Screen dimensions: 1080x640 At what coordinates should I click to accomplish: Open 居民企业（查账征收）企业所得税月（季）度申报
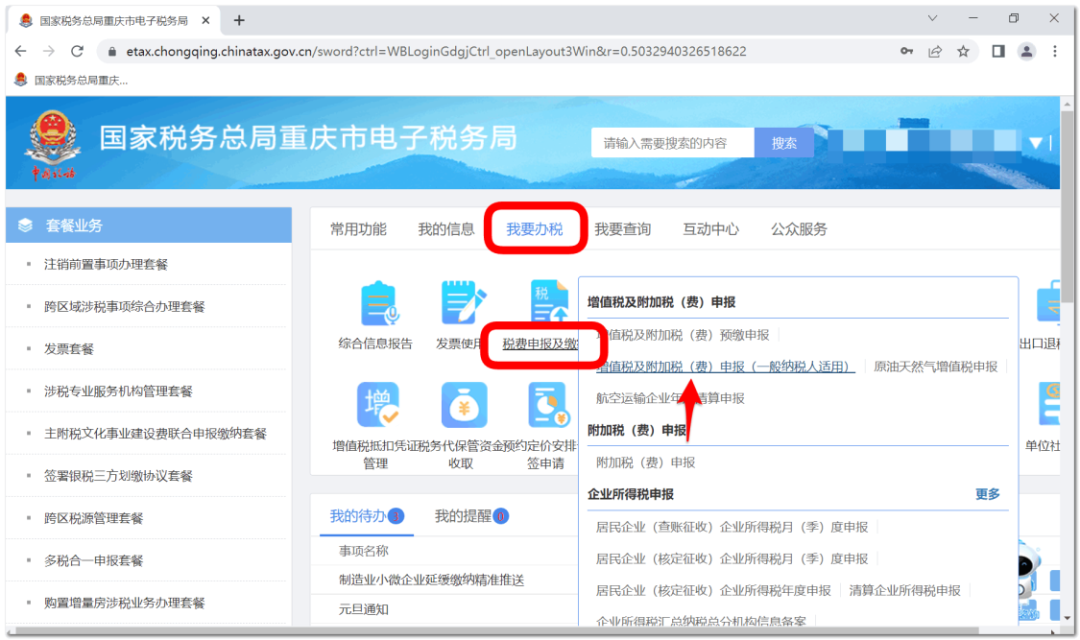tap(731, 527)
